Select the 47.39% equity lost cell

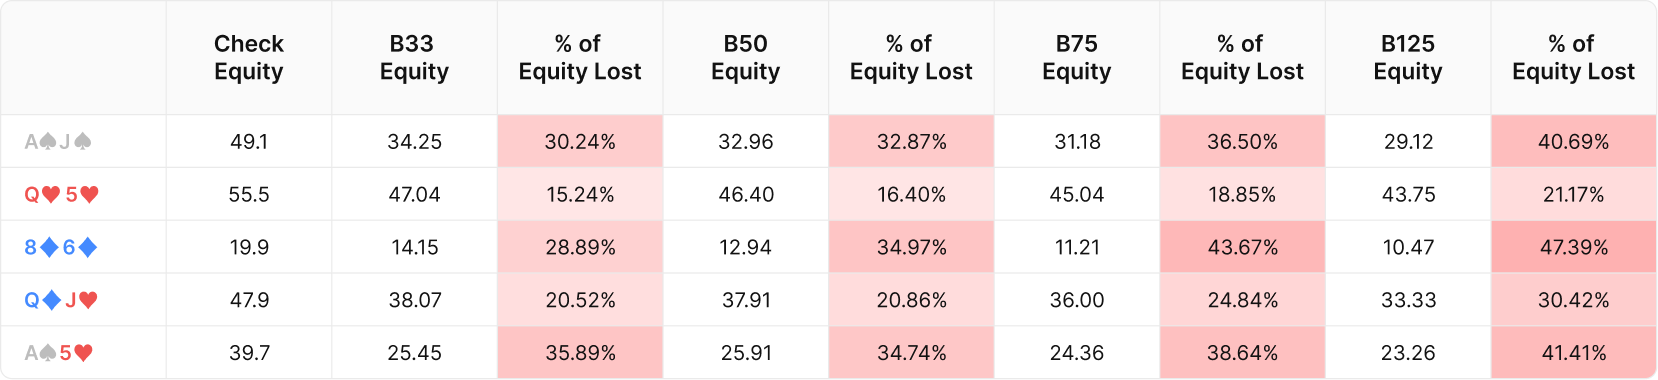tap(1574, 247)
